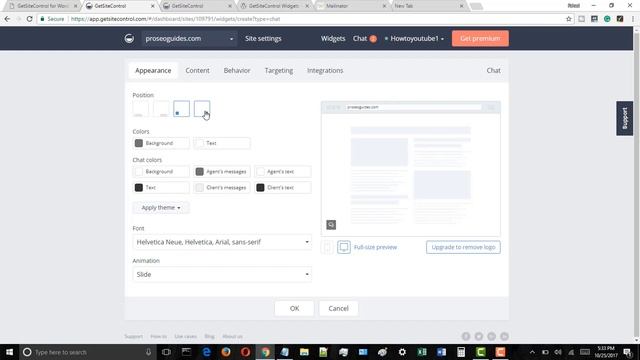
Task: Launch Opera from taskbar
Action: pos(245,352)
